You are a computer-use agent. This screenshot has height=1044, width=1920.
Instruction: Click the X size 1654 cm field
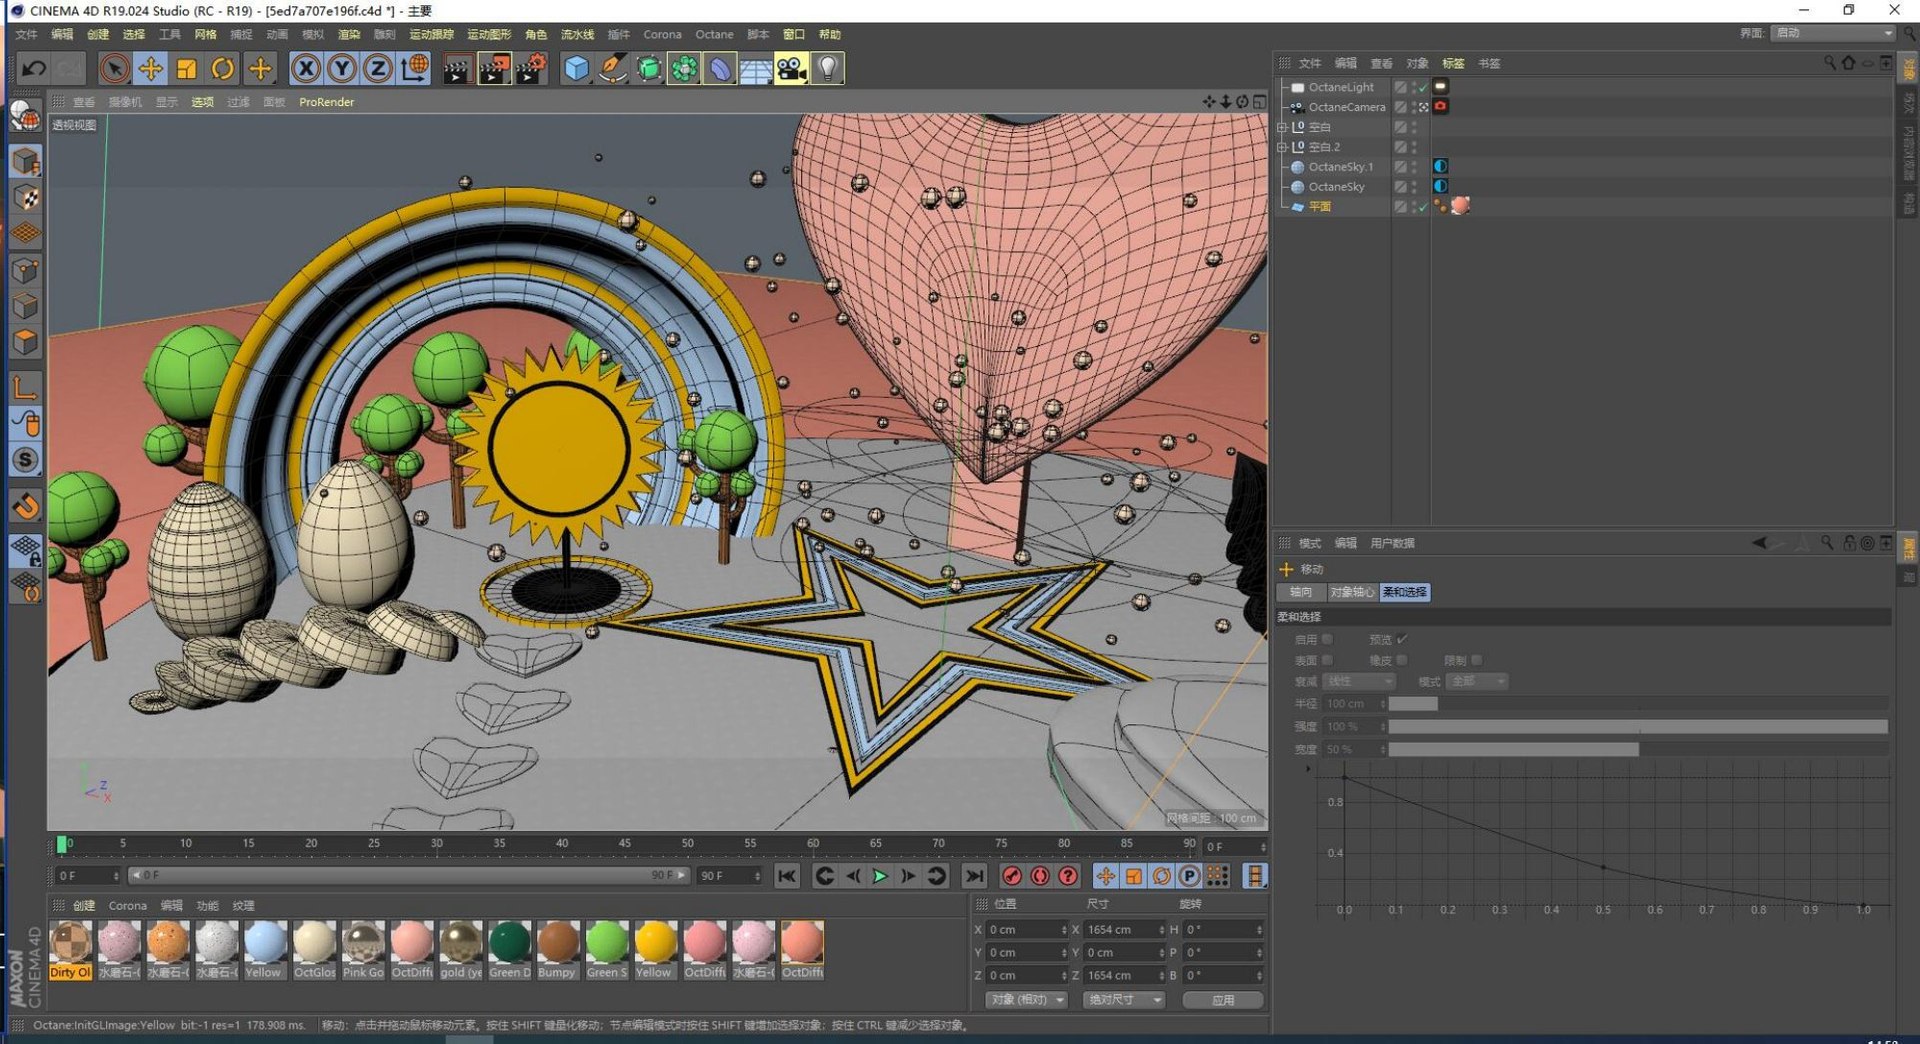1124,930
